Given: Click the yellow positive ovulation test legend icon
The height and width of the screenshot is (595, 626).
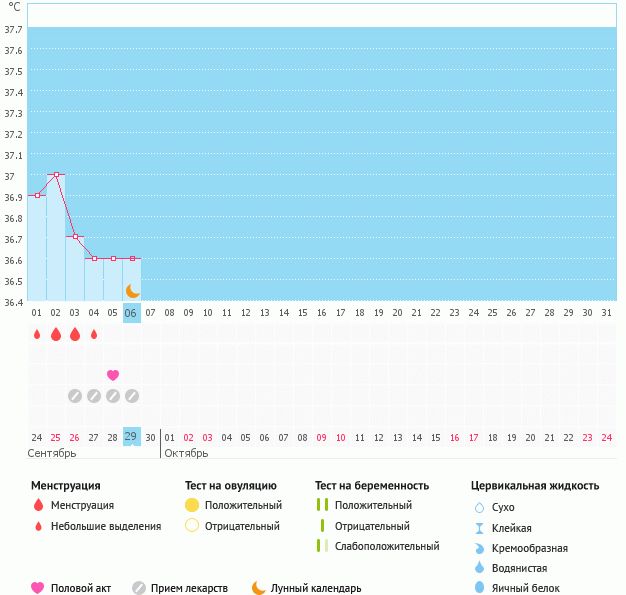Looking at the screenshot, I should click(x=192, y=505).
